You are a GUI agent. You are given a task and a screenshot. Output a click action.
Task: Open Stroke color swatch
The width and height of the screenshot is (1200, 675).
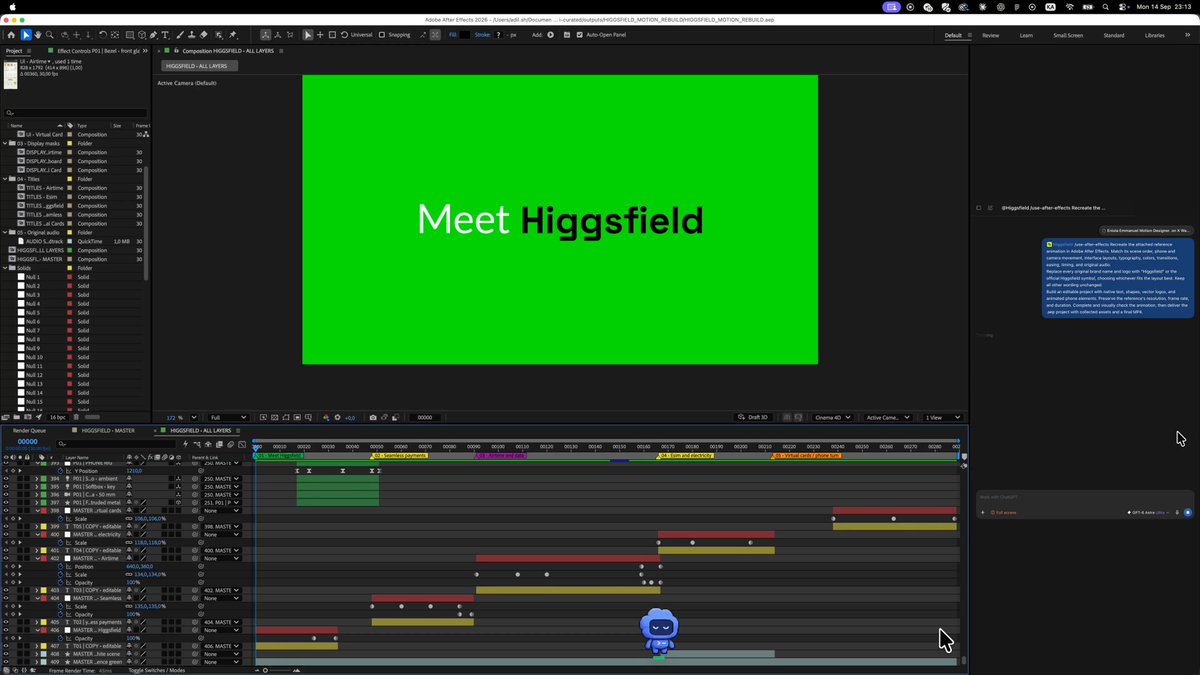[498, 35]
